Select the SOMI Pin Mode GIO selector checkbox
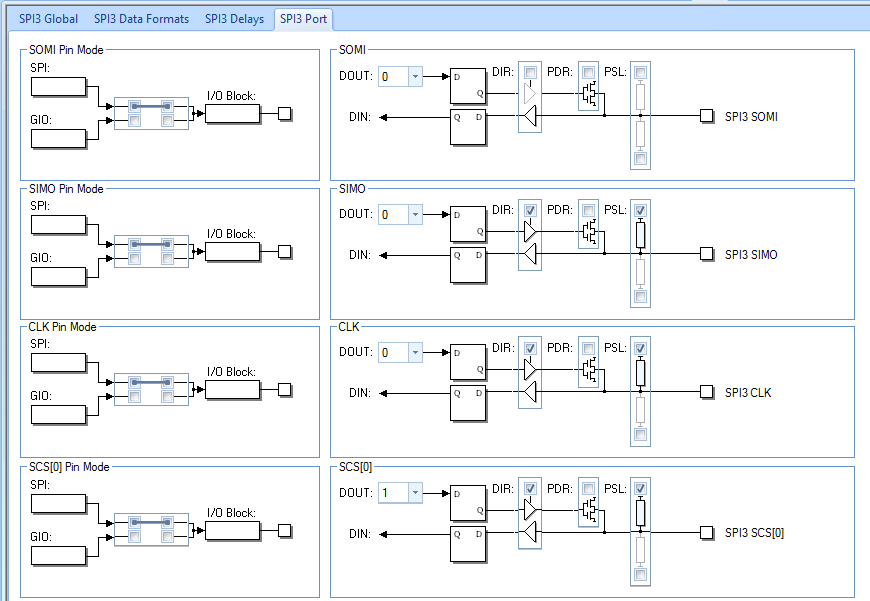The image size is (870, 601). (x=134, y=120)
